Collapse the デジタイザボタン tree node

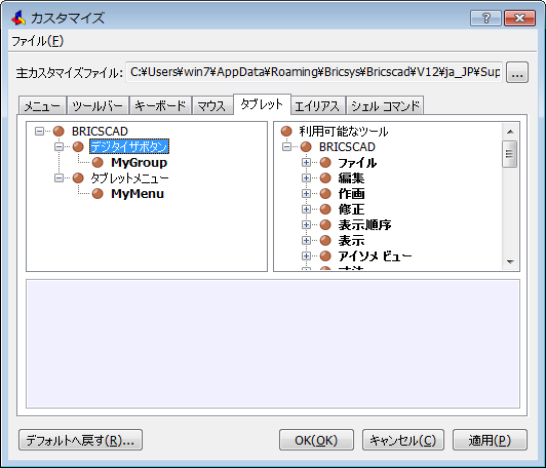pos(59,147)
